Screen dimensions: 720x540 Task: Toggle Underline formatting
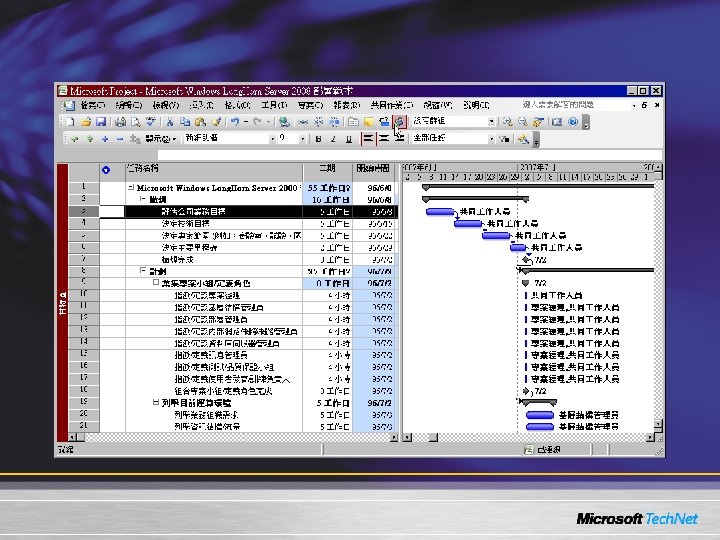349,139
